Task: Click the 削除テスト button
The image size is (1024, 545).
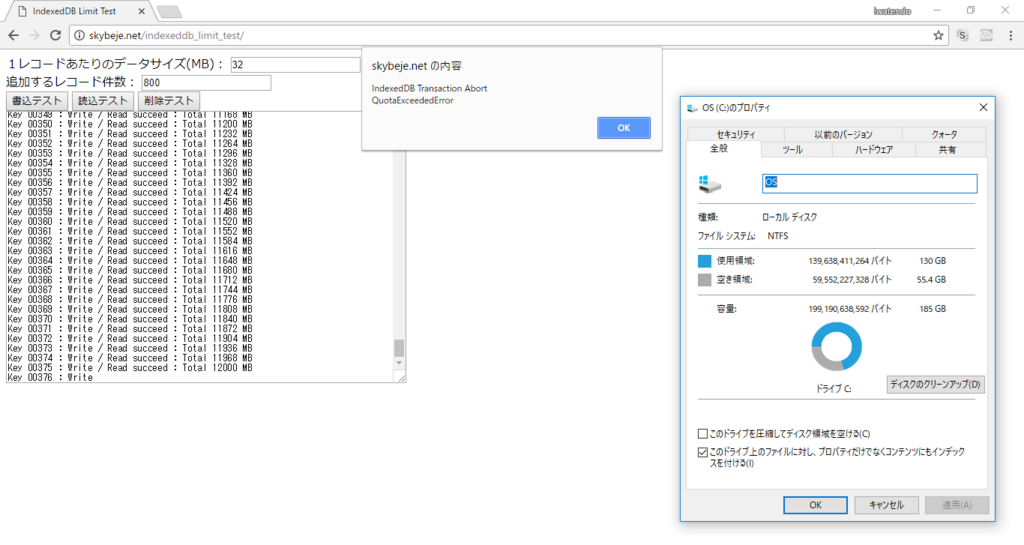Action: click(x=169, y=101)
